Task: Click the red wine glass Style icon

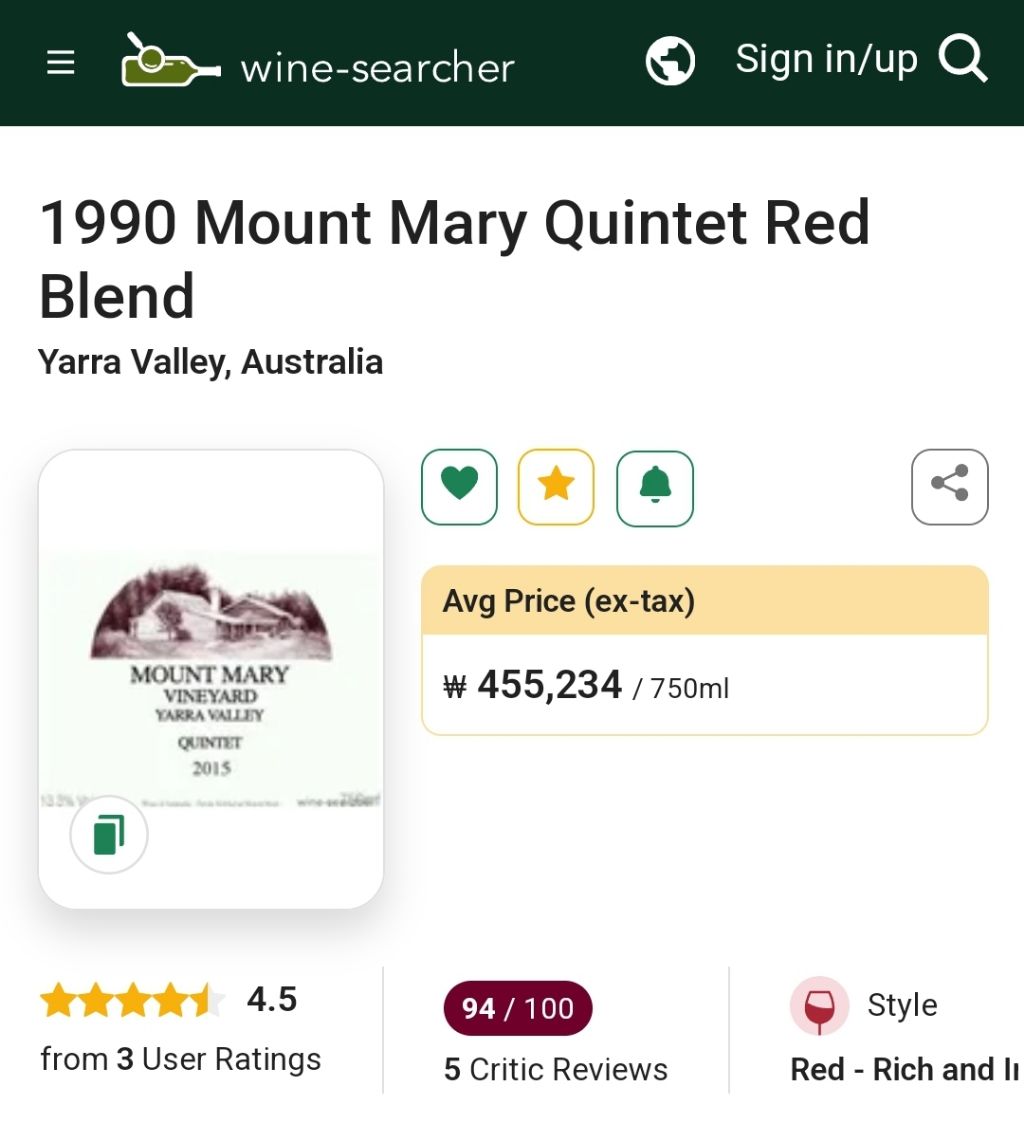Action: click(x=819, y=1006)
